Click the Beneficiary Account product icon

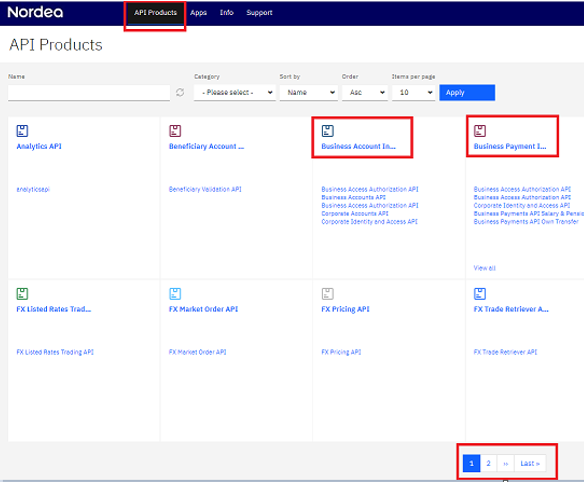(175, 131)
